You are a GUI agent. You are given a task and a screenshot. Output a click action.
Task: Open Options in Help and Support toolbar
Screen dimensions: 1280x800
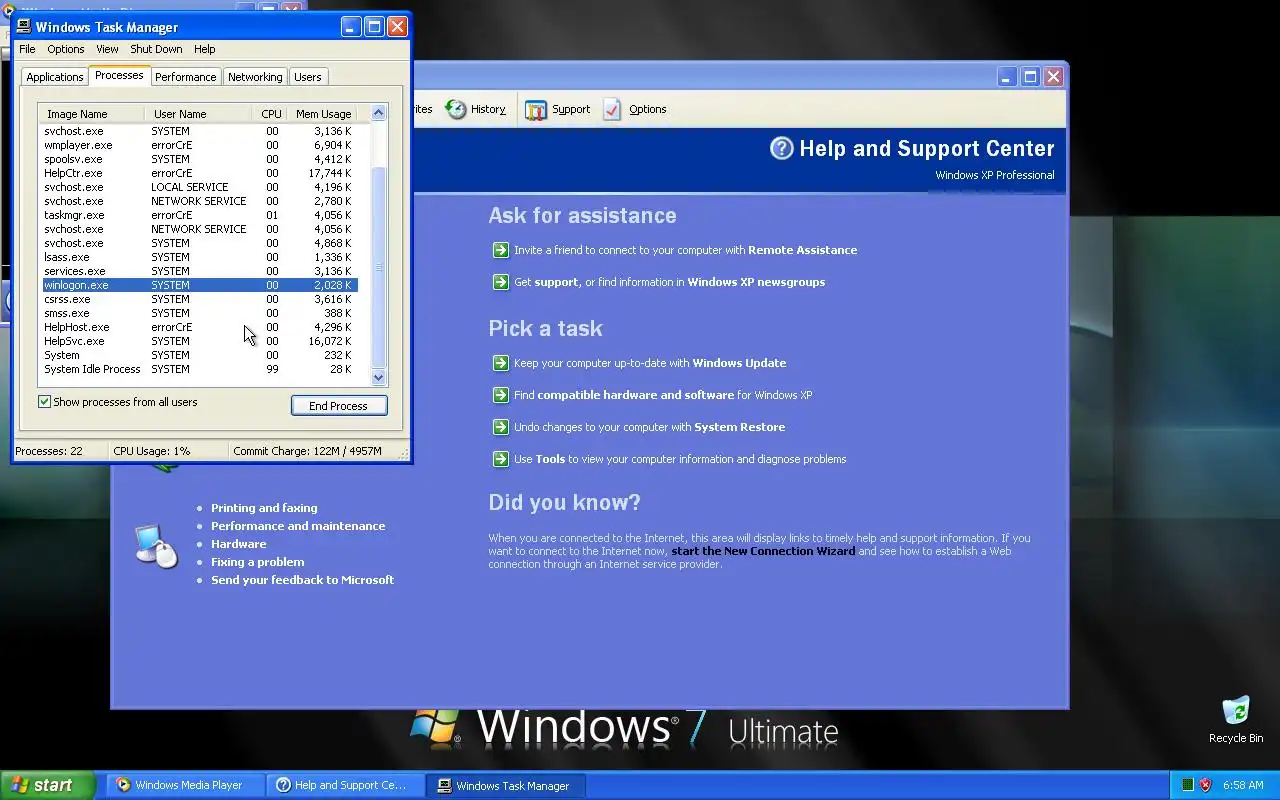click(635, 109)
